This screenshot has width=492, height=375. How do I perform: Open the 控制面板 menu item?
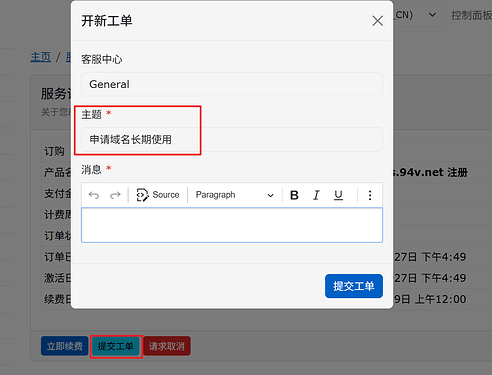tap(471, 15)
